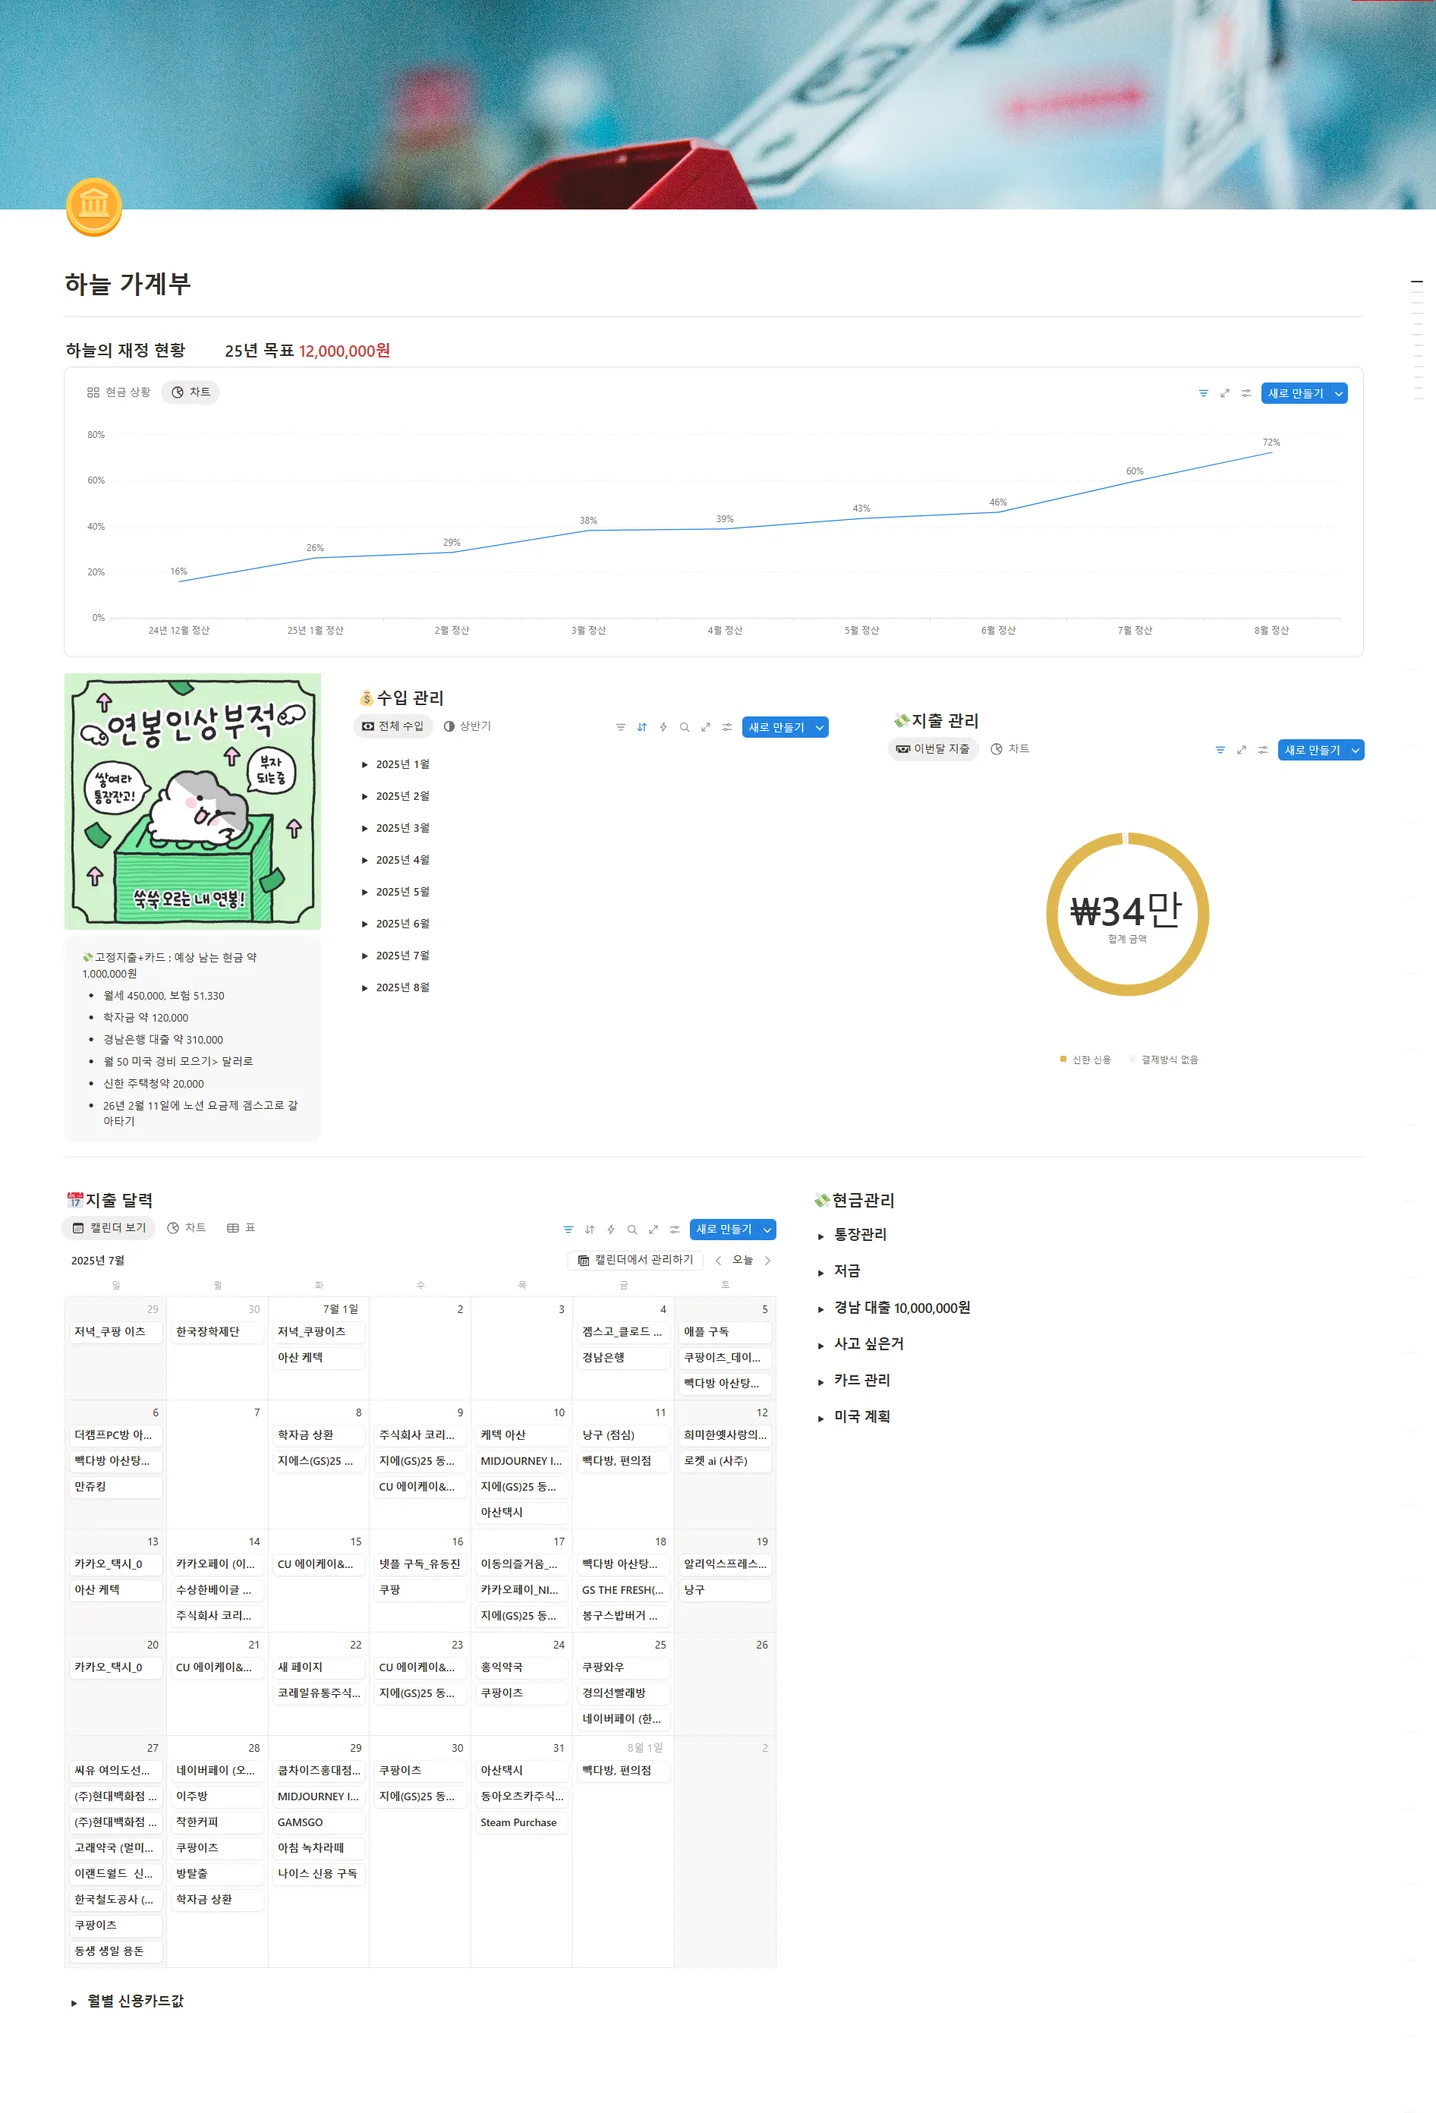The width and height of the screenshot is (1436, 2113).
Task: Expand the 2025년 2월 group
Action: pyautogui.click(x=365, y=797)
